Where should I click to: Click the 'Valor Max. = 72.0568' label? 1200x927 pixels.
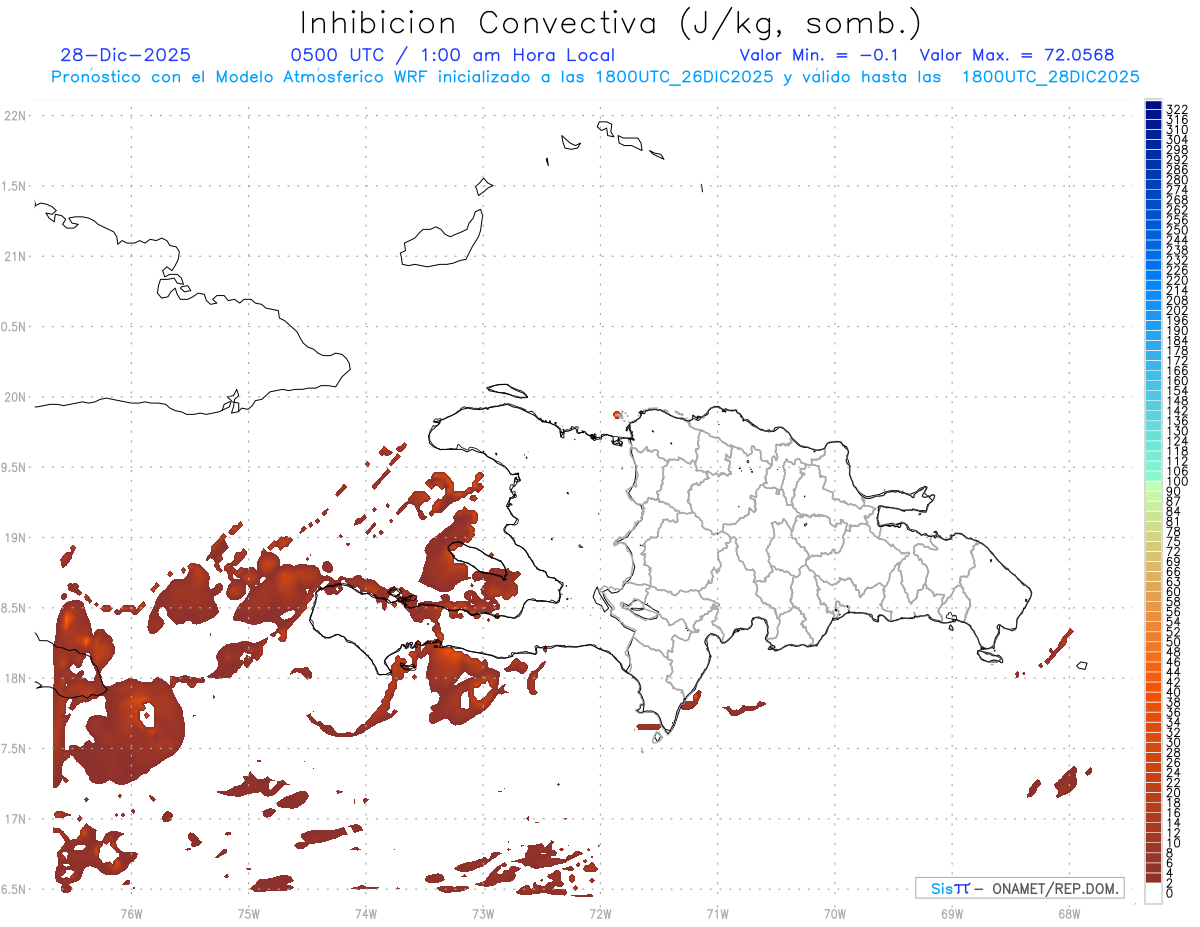pyautogui.click(x=1017, y=56)
